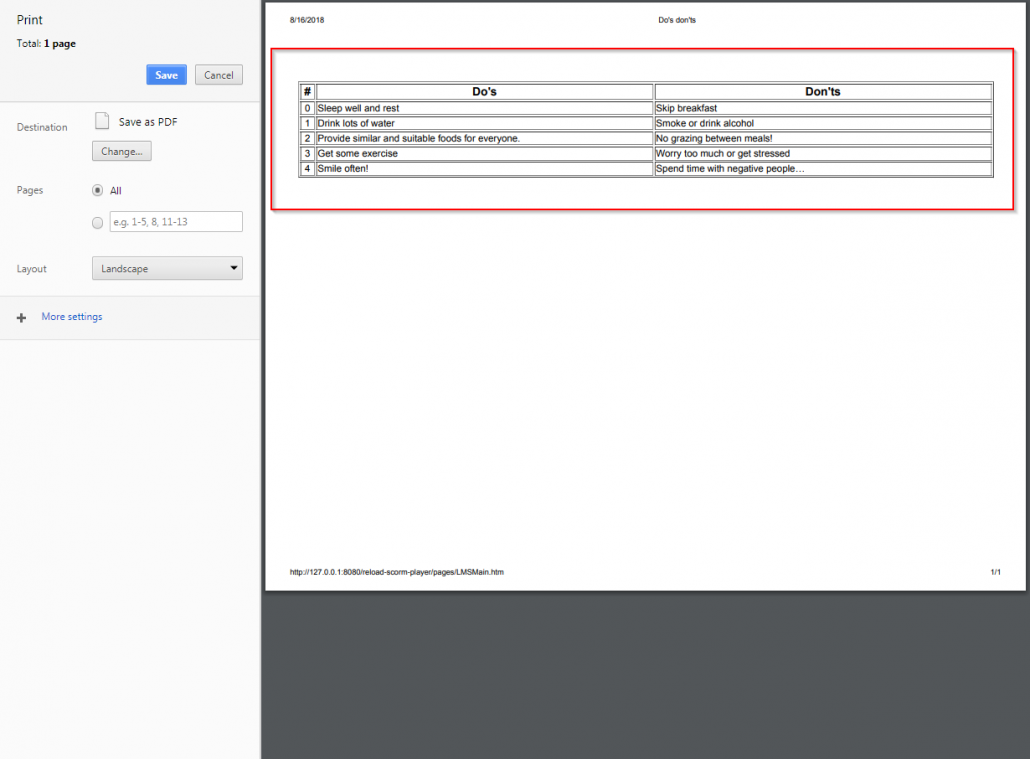Click the Don'ts column header
The image size is (1030, 759).
(x=822, y=91)
